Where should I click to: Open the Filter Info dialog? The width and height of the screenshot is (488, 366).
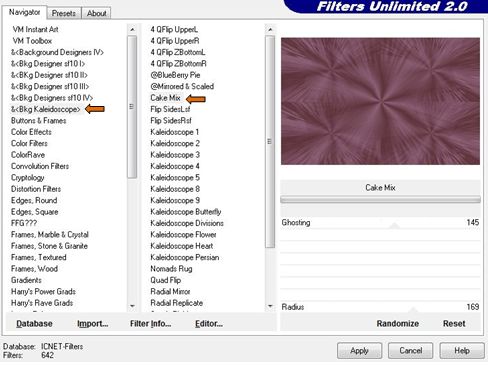tap(150, 324)
